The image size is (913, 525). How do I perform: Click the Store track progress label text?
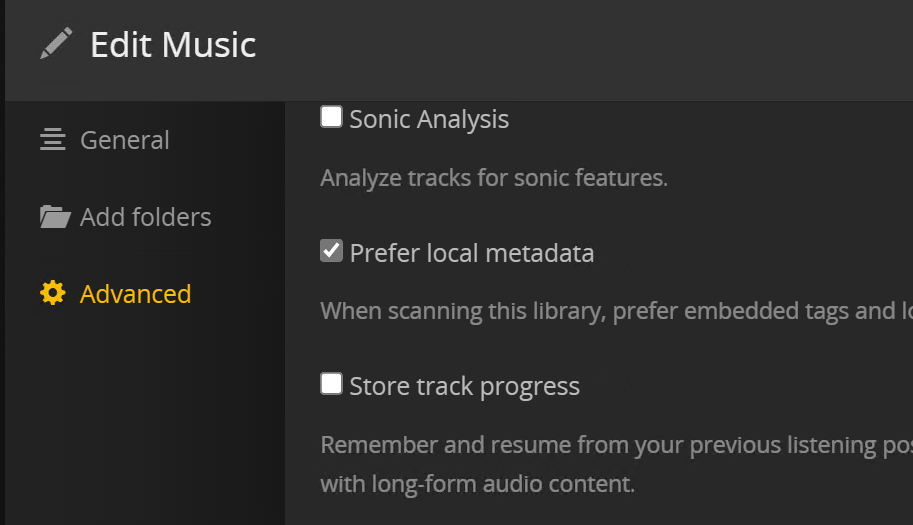click(x=464, y=386)
